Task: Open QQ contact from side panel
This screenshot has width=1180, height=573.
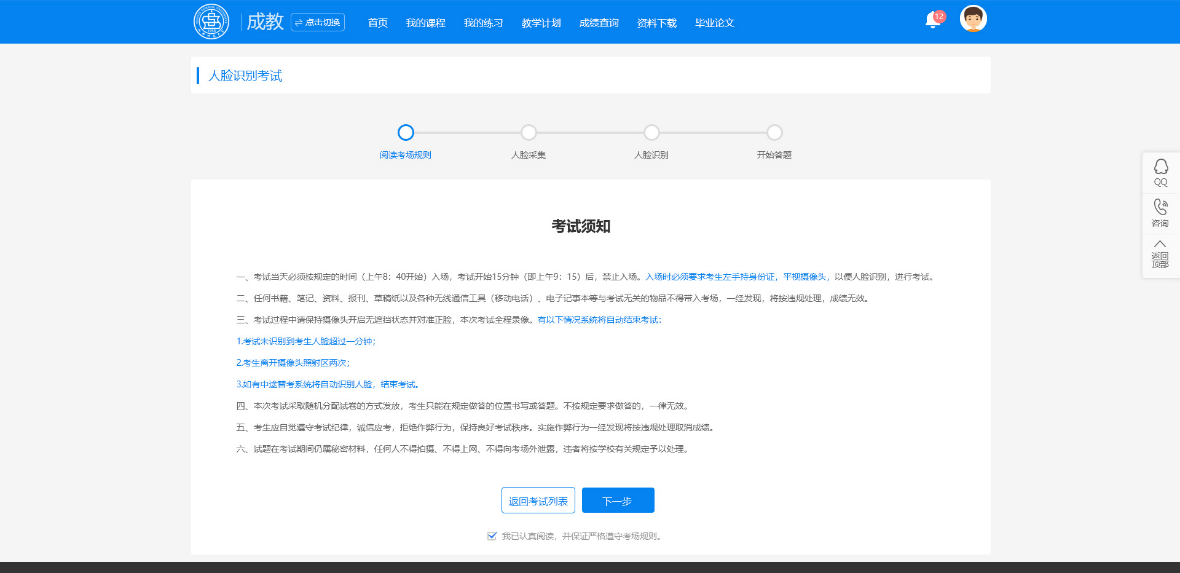Action: pos(1160,171)
